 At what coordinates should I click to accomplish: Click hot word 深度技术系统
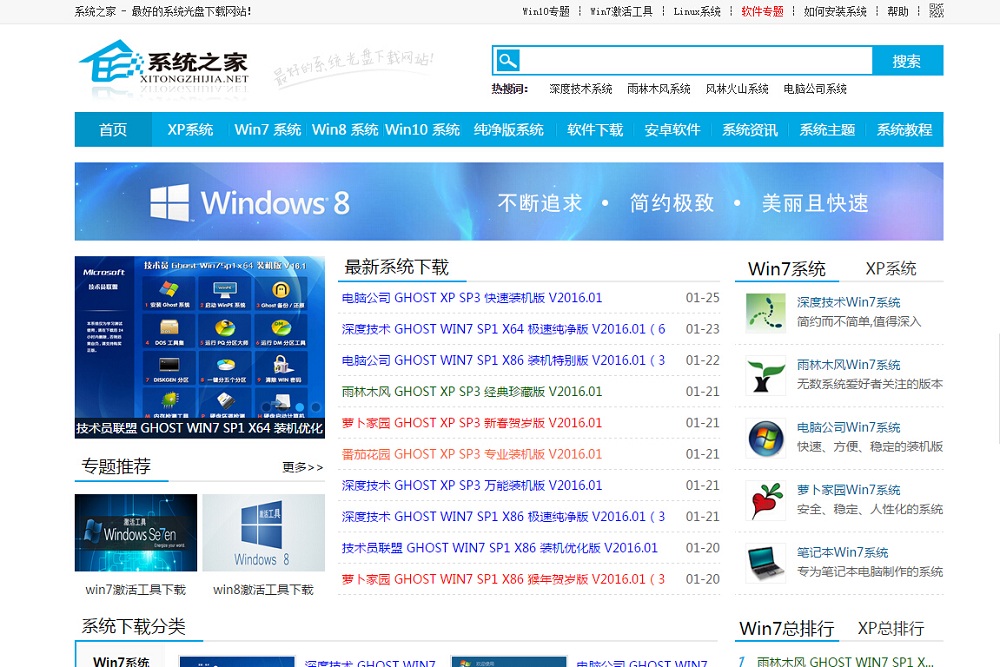tap(580, 89)
